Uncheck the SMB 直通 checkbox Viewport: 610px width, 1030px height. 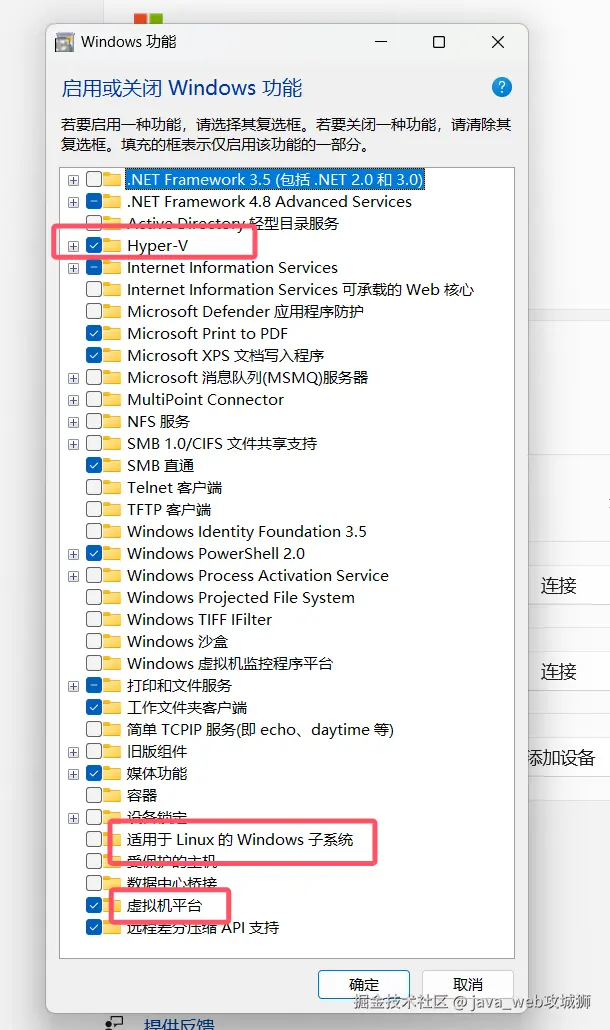coord(94,465)
